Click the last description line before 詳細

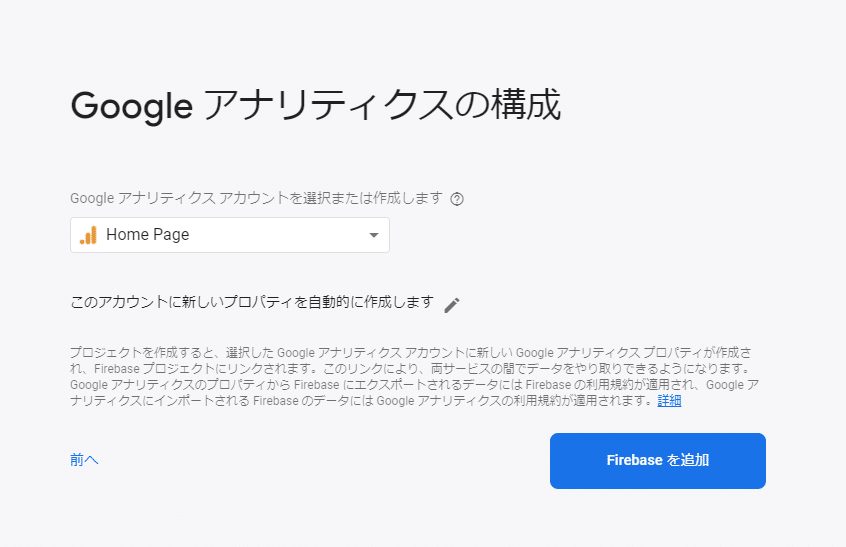pos(360,401)
